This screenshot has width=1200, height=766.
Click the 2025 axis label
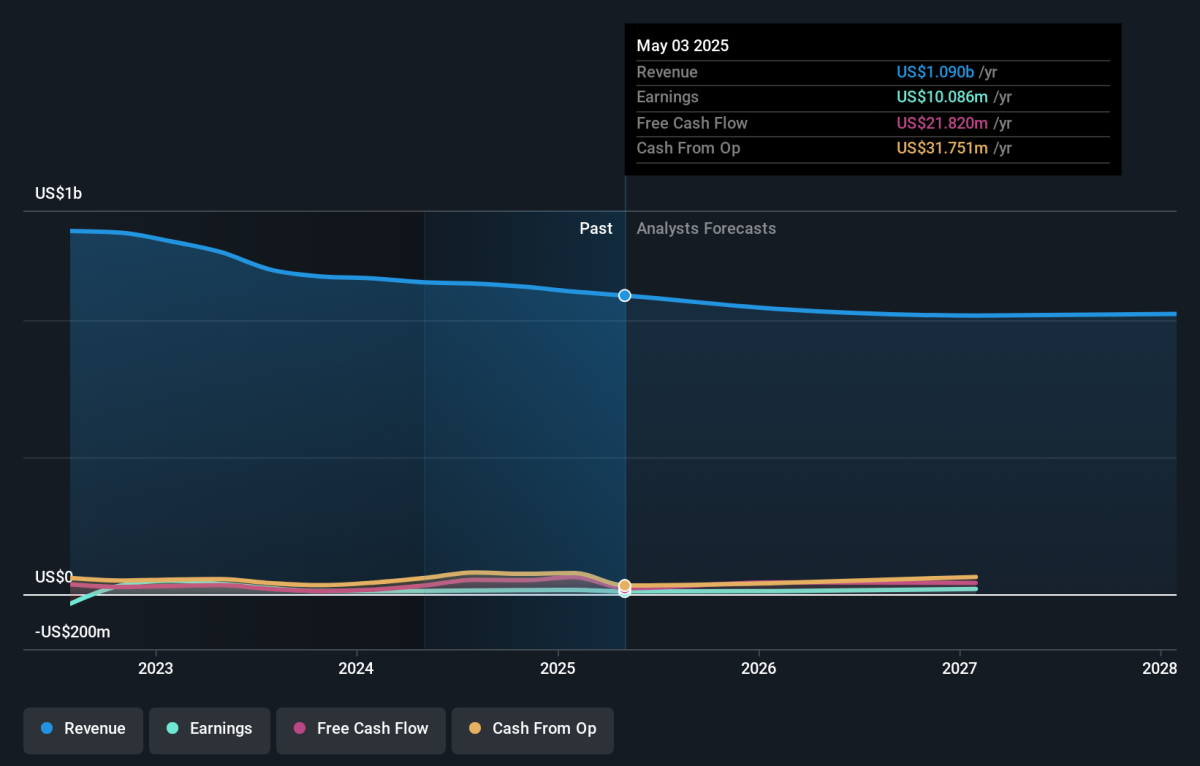tap(558, 668)
